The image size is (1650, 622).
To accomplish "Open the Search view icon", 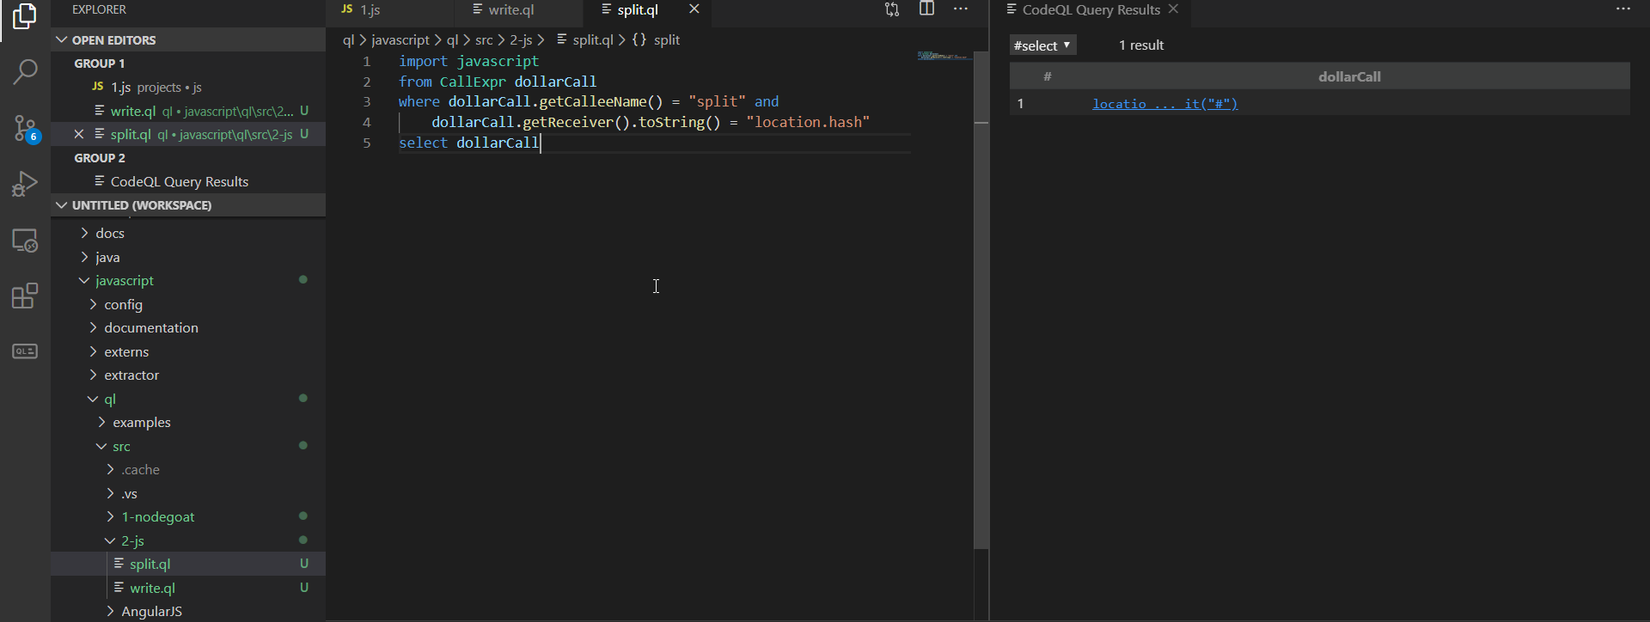I will click(x=25, y=71).
